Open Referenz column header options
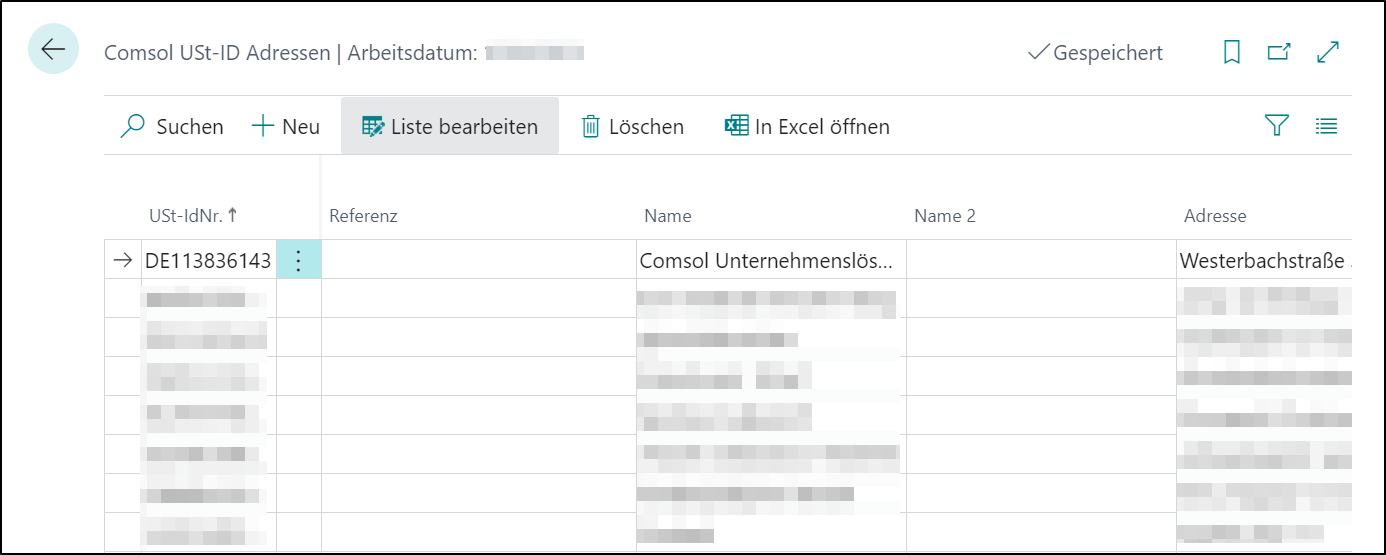The width and height of the screenshot is (1386, 555). coord(364,216)
